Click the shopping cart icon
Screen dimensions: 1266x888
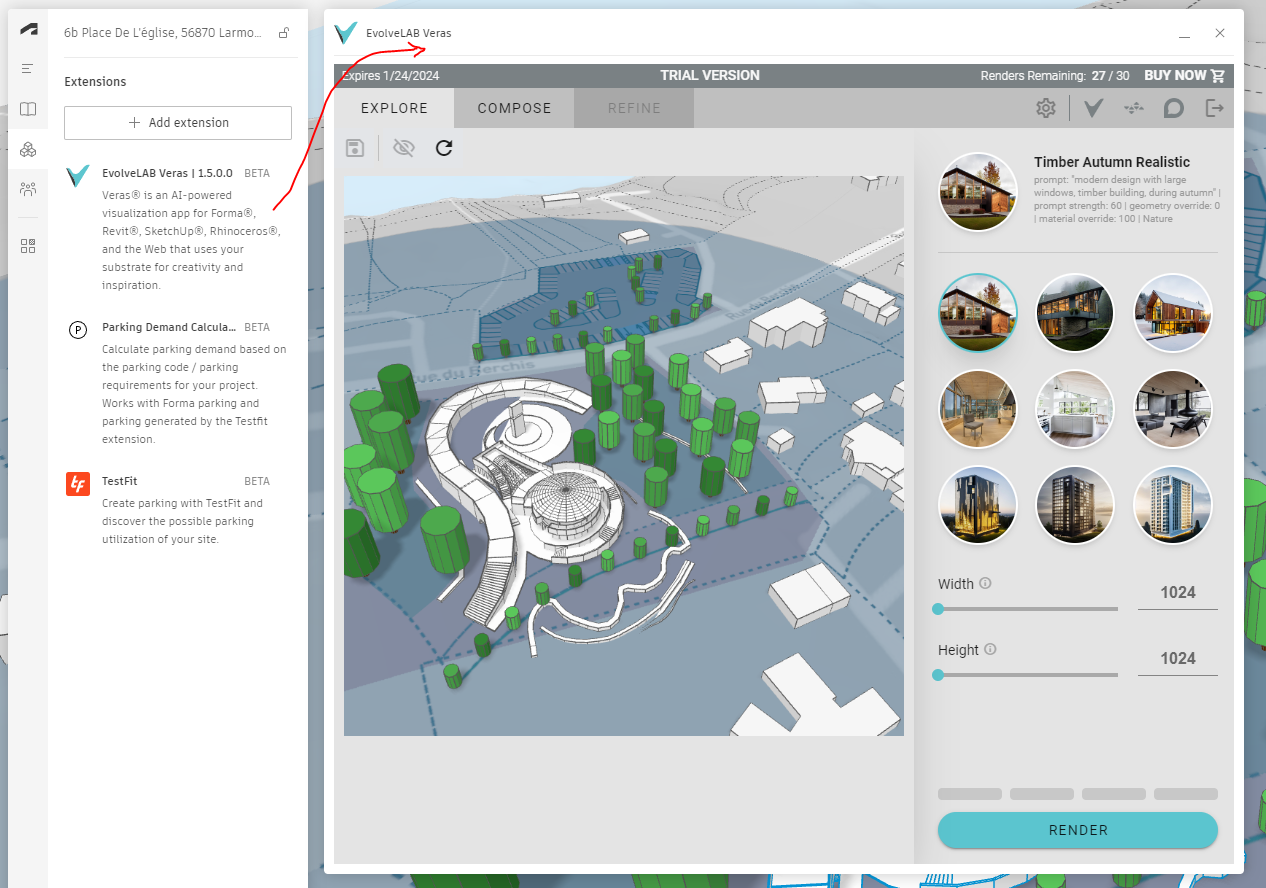pos(1218,76)
